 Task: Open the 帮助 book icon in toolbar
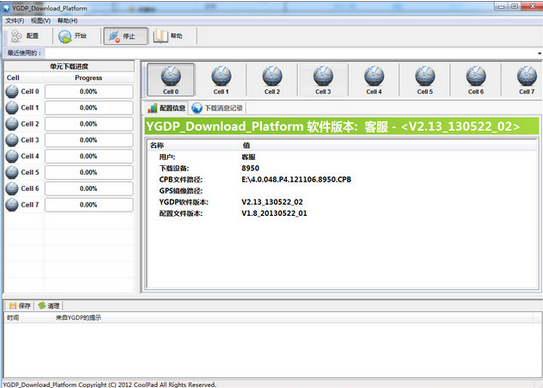(x=168, y=36)
